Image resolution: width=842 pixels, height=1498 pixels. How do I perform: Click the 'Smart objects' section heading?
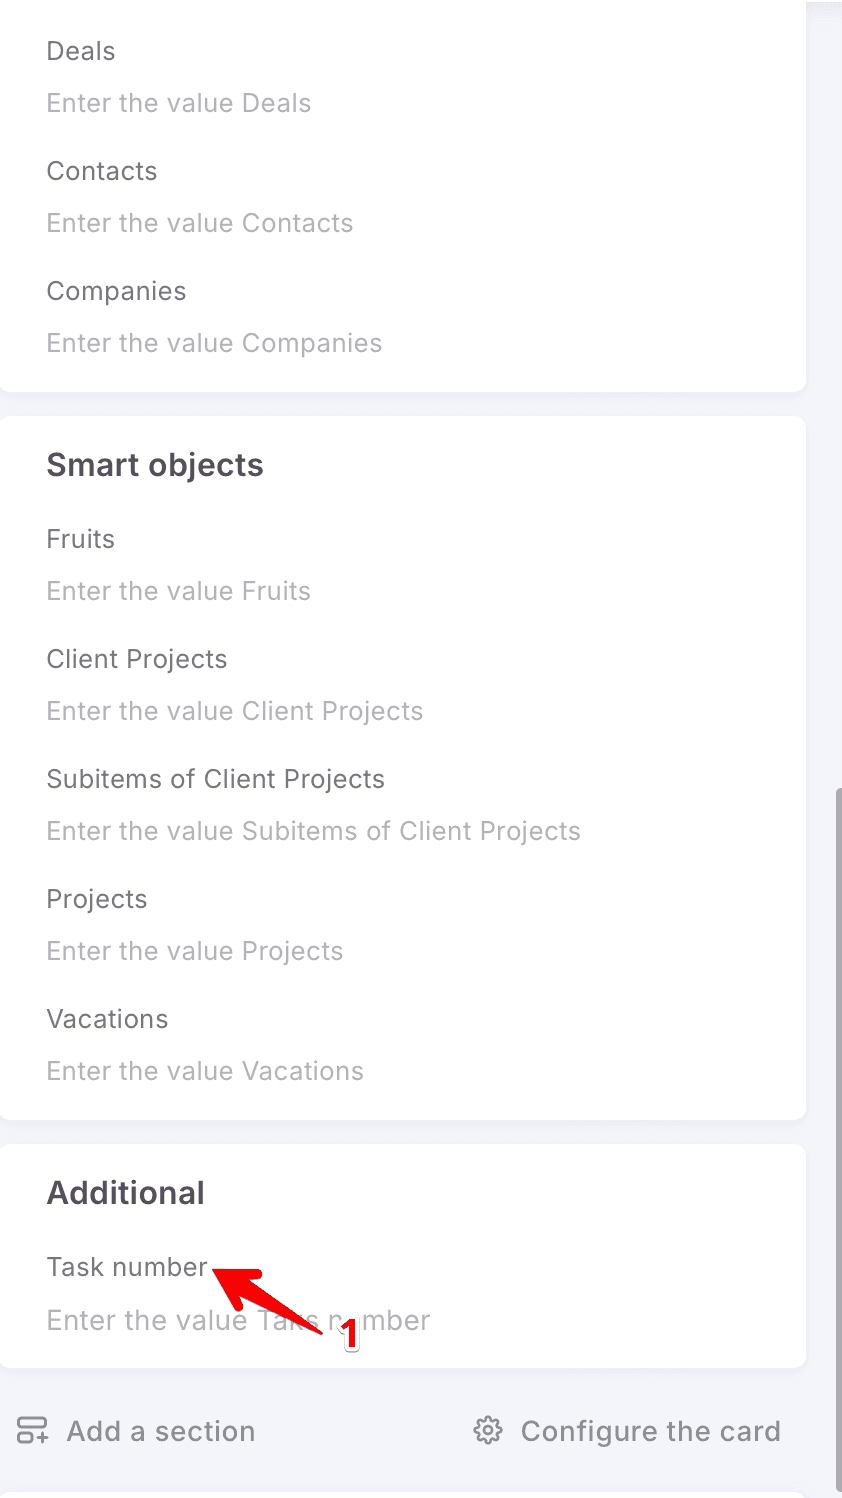155,465
